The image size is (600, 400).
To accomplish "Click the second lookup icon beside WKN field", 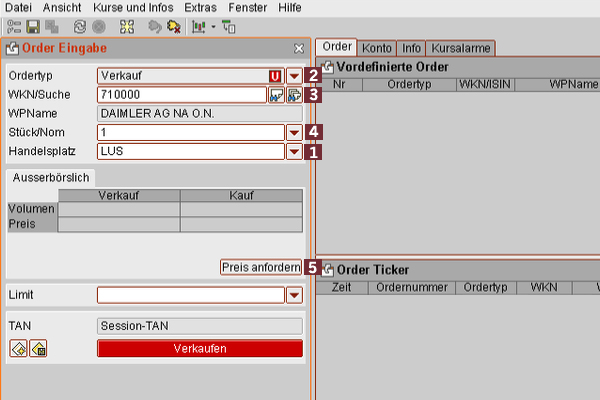I will (x=294, y=96).
